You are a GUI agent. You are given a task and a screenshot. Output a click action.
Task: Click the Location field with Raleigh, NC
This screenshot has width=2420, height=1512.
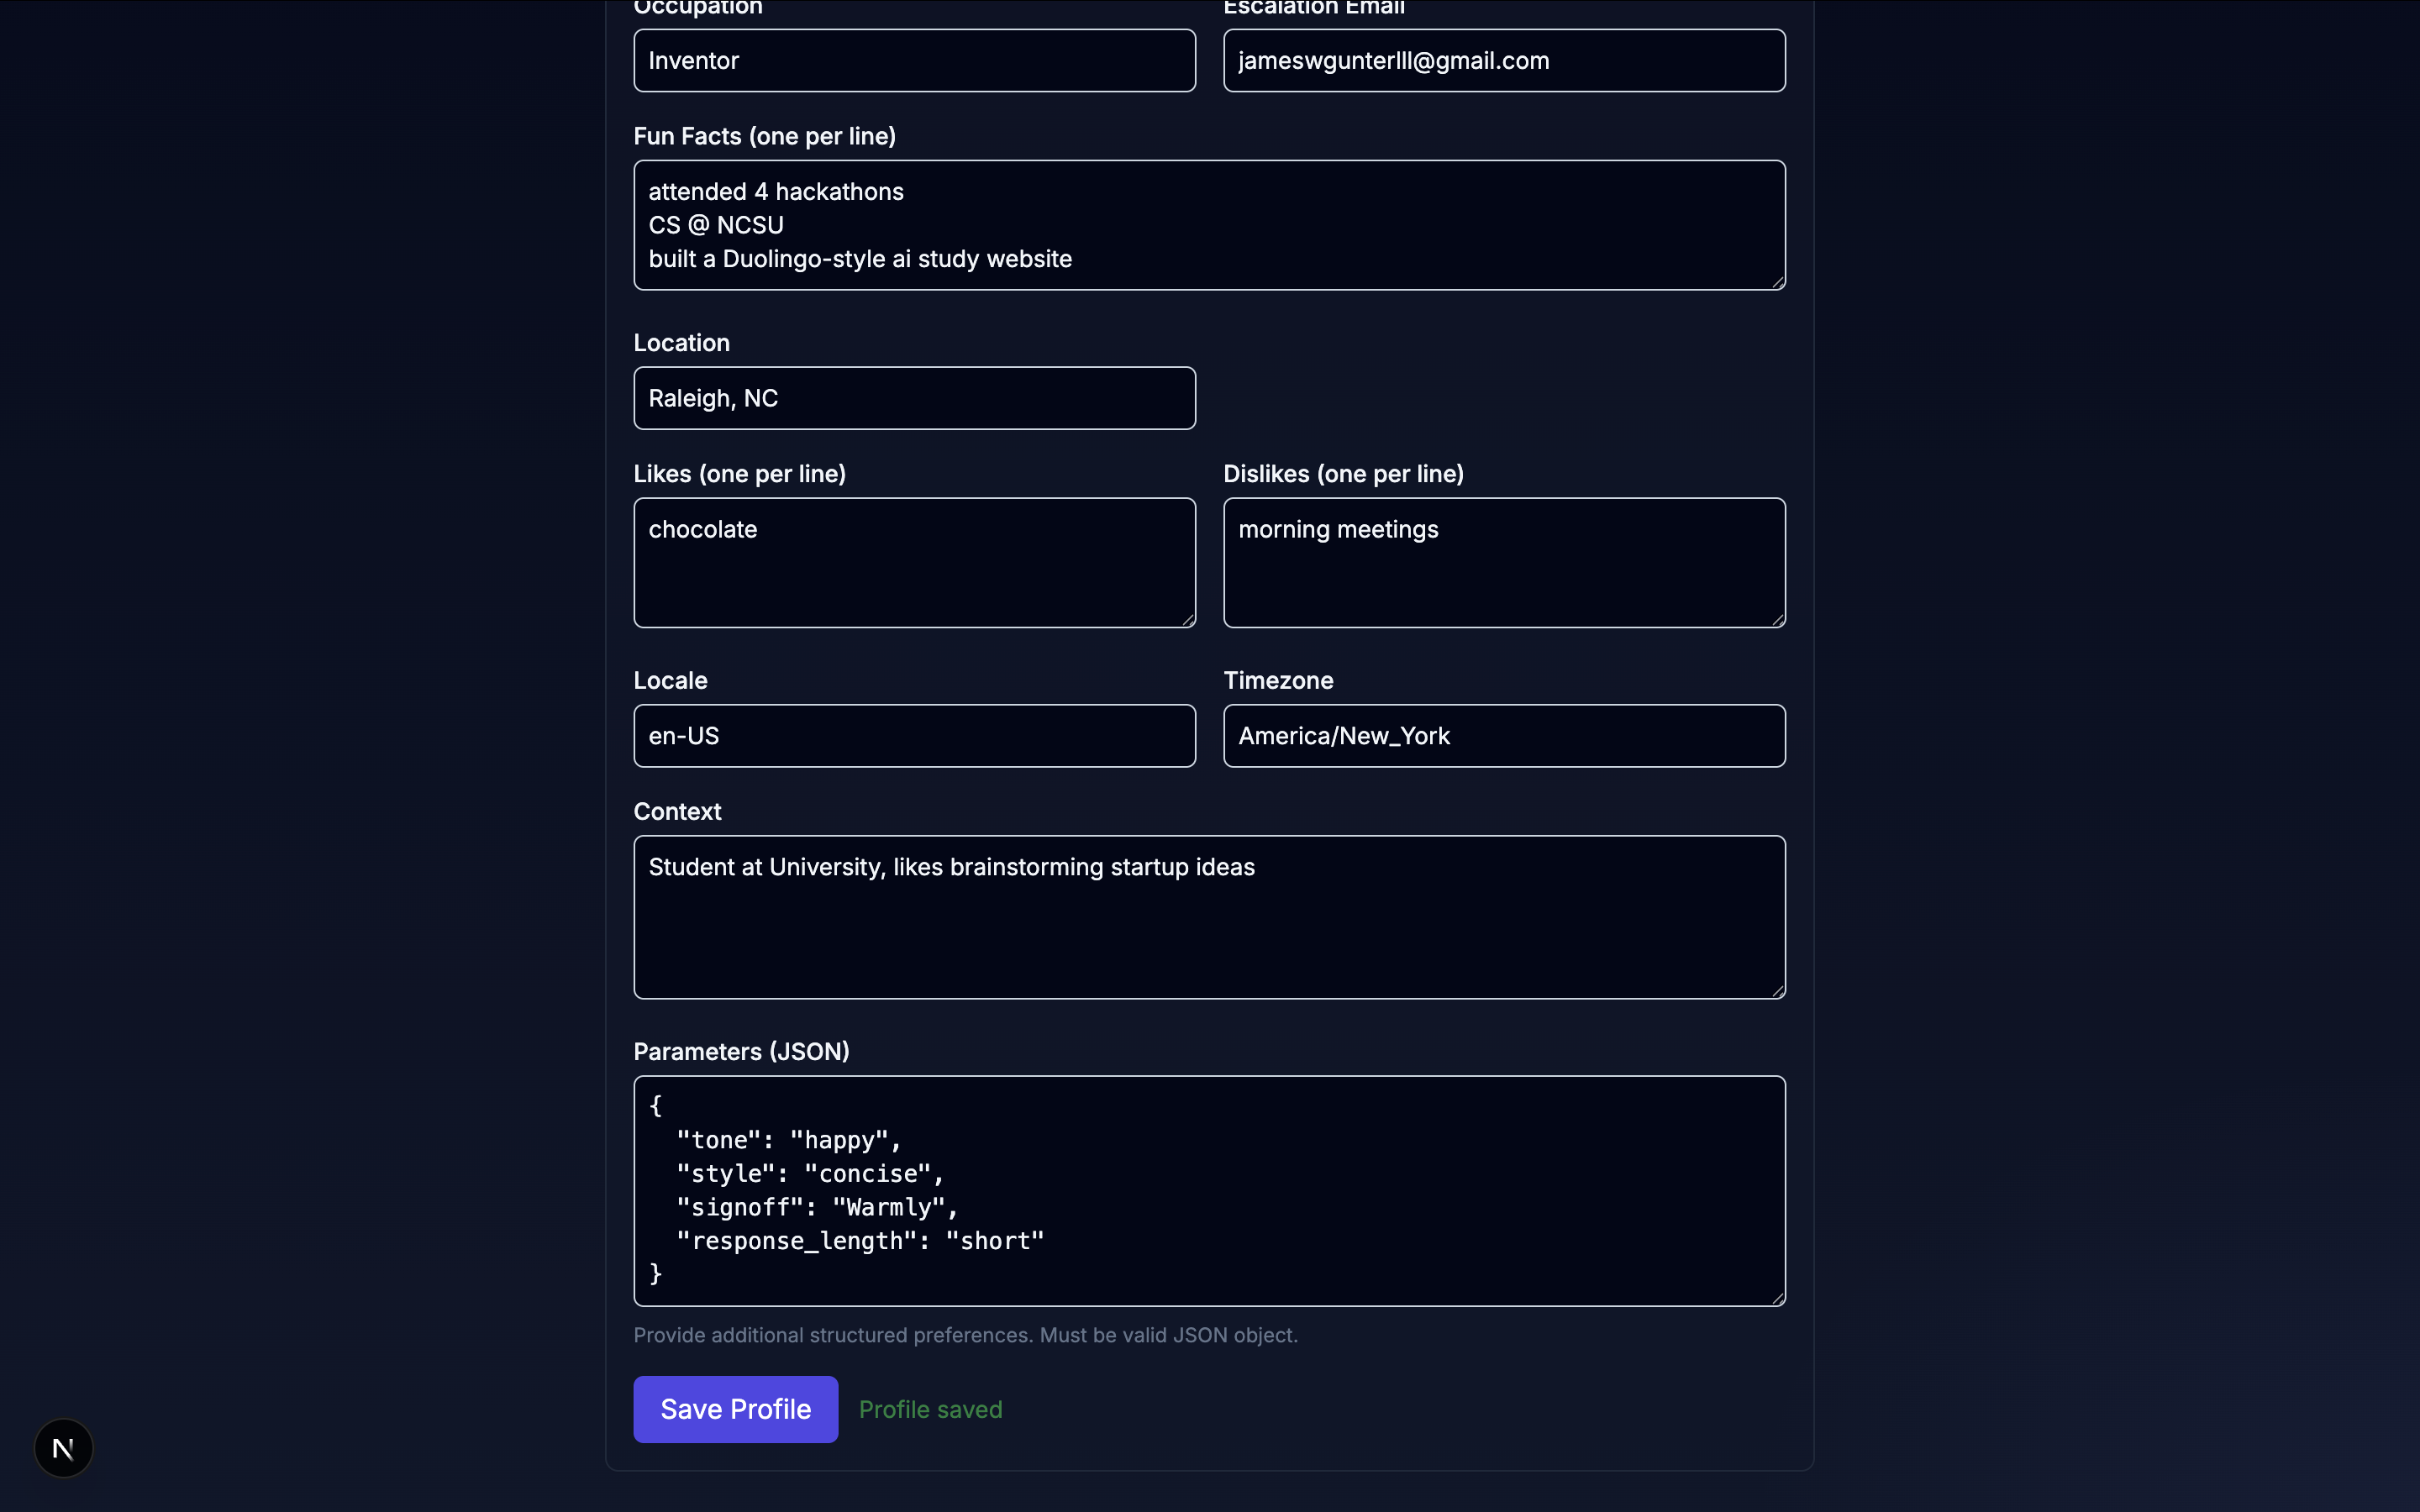click(x=913, y=398)
